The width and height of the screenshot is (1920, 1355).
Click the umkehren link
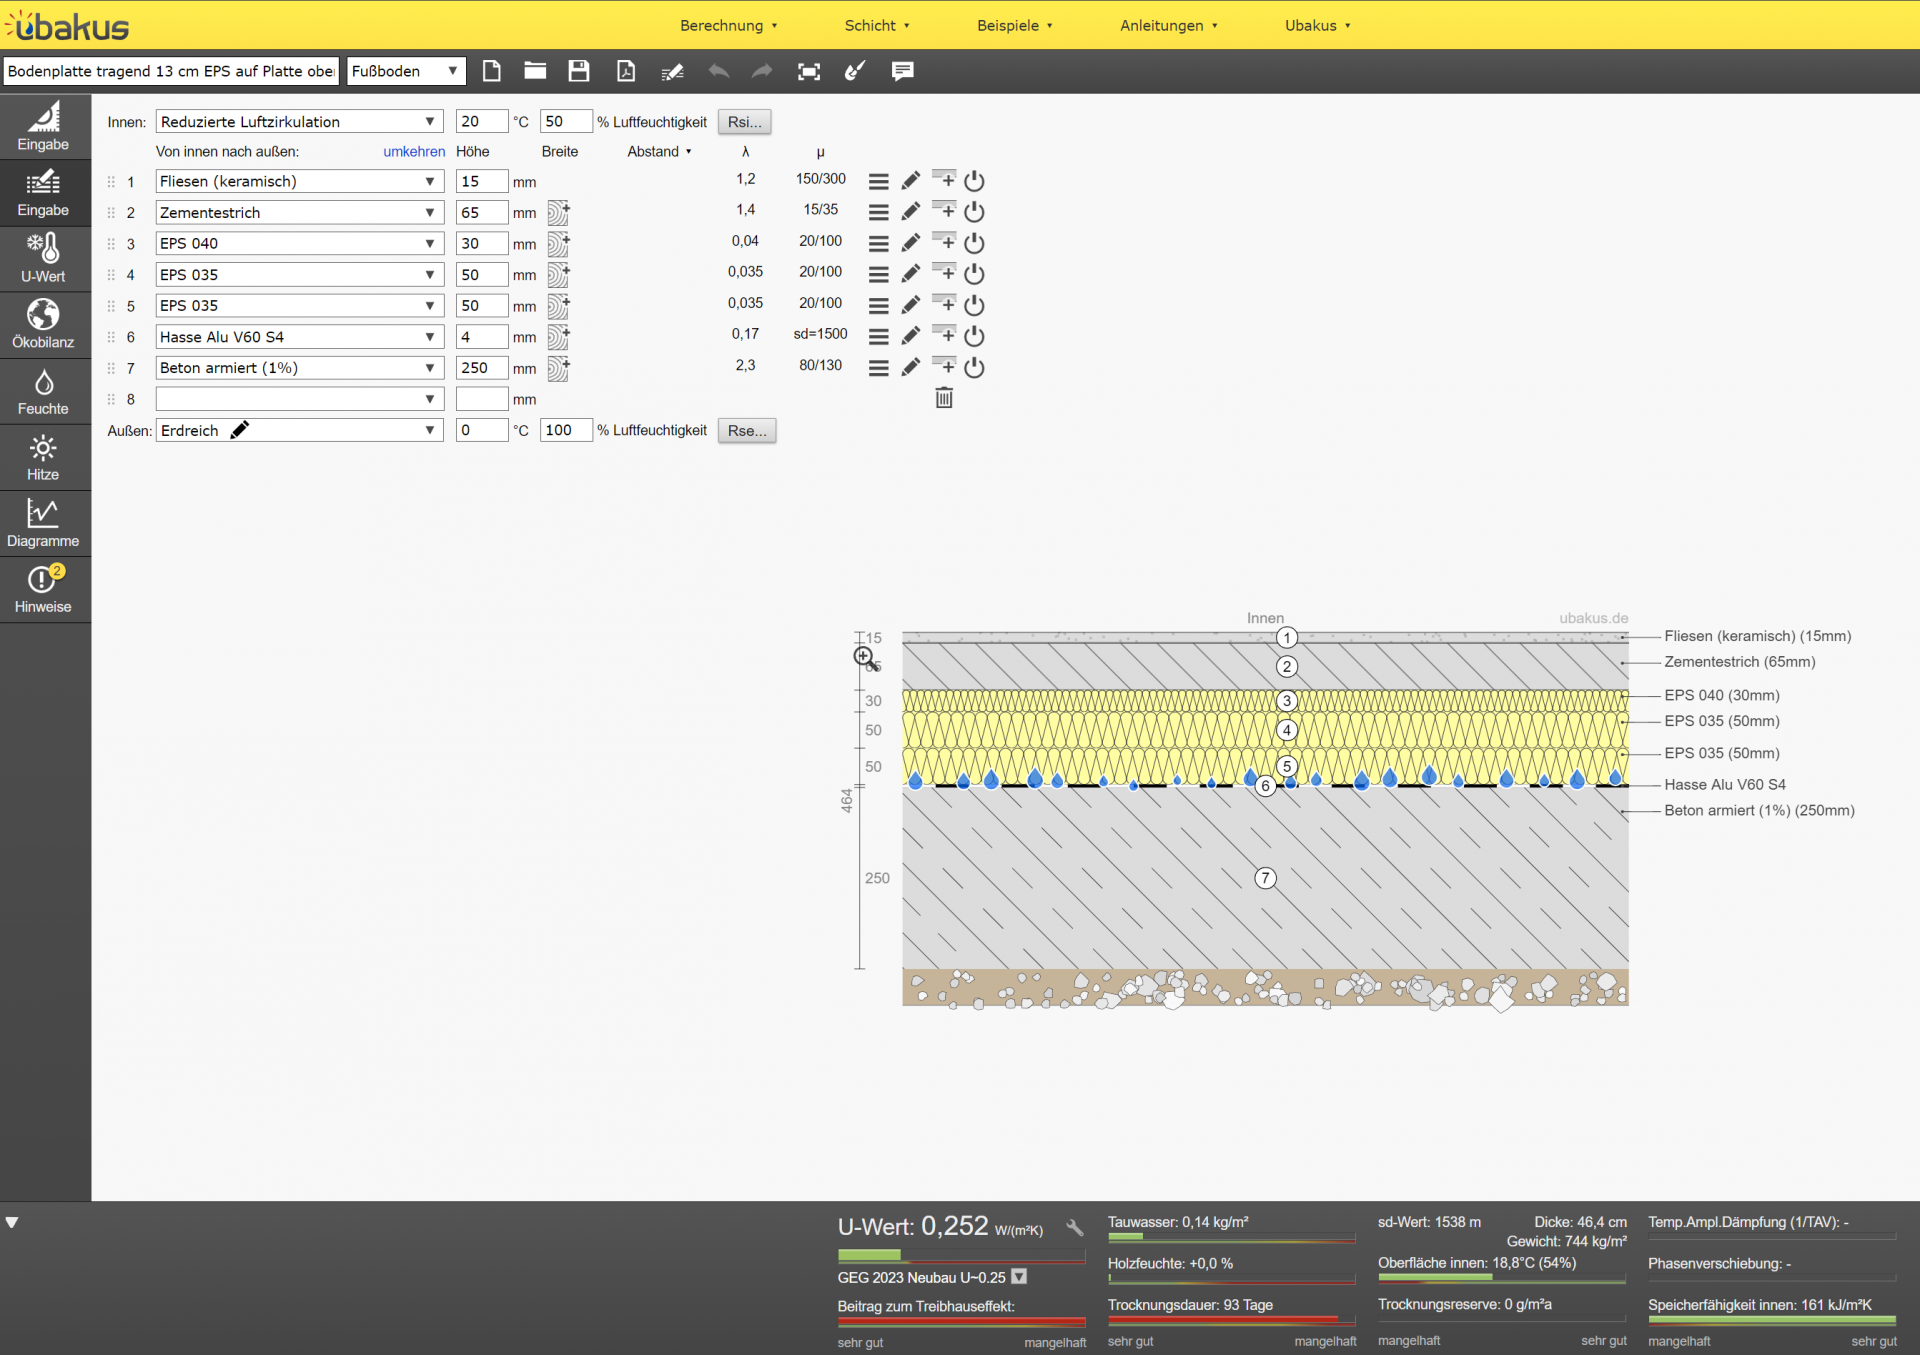414,151
